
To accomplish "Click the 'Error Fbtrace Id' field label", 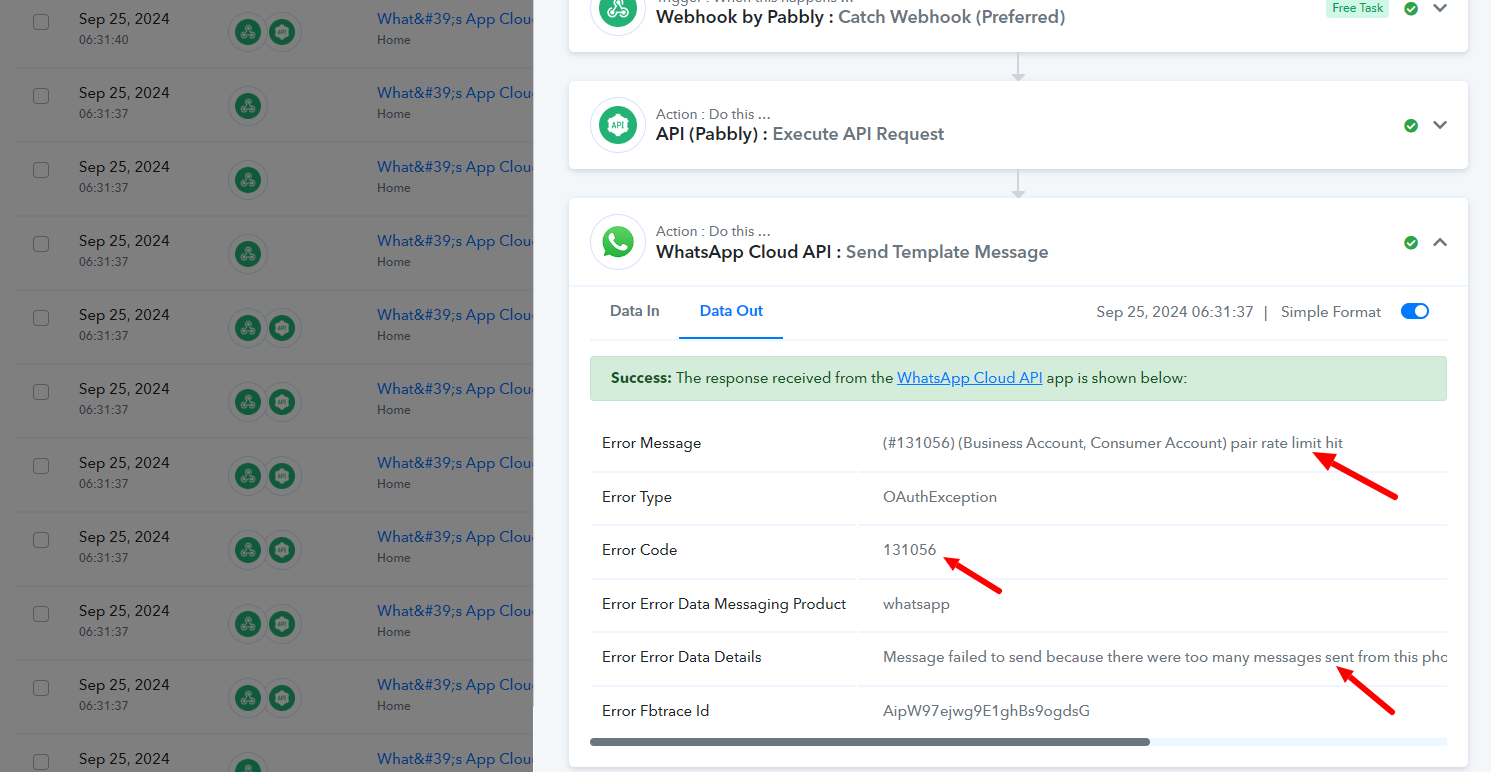I will click(656, 711).
